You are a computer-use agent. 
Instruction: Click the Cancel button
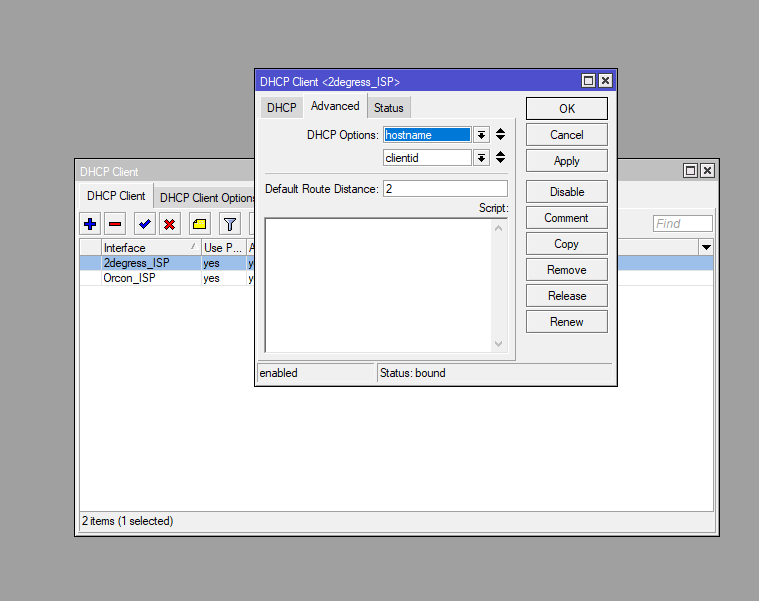[x=567, y=135]
